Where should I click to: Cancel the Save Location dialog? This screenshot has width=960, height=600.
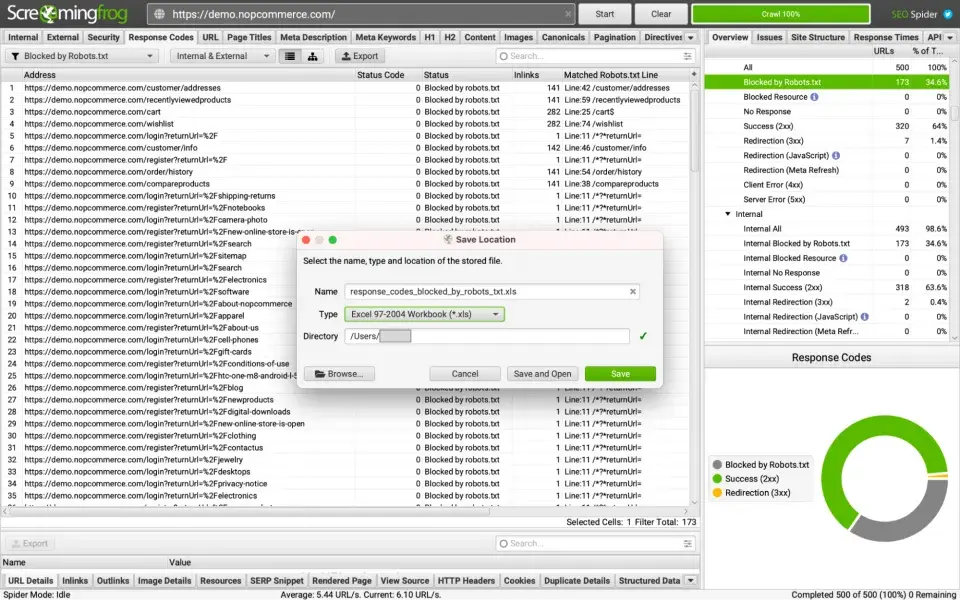[465, 373]
